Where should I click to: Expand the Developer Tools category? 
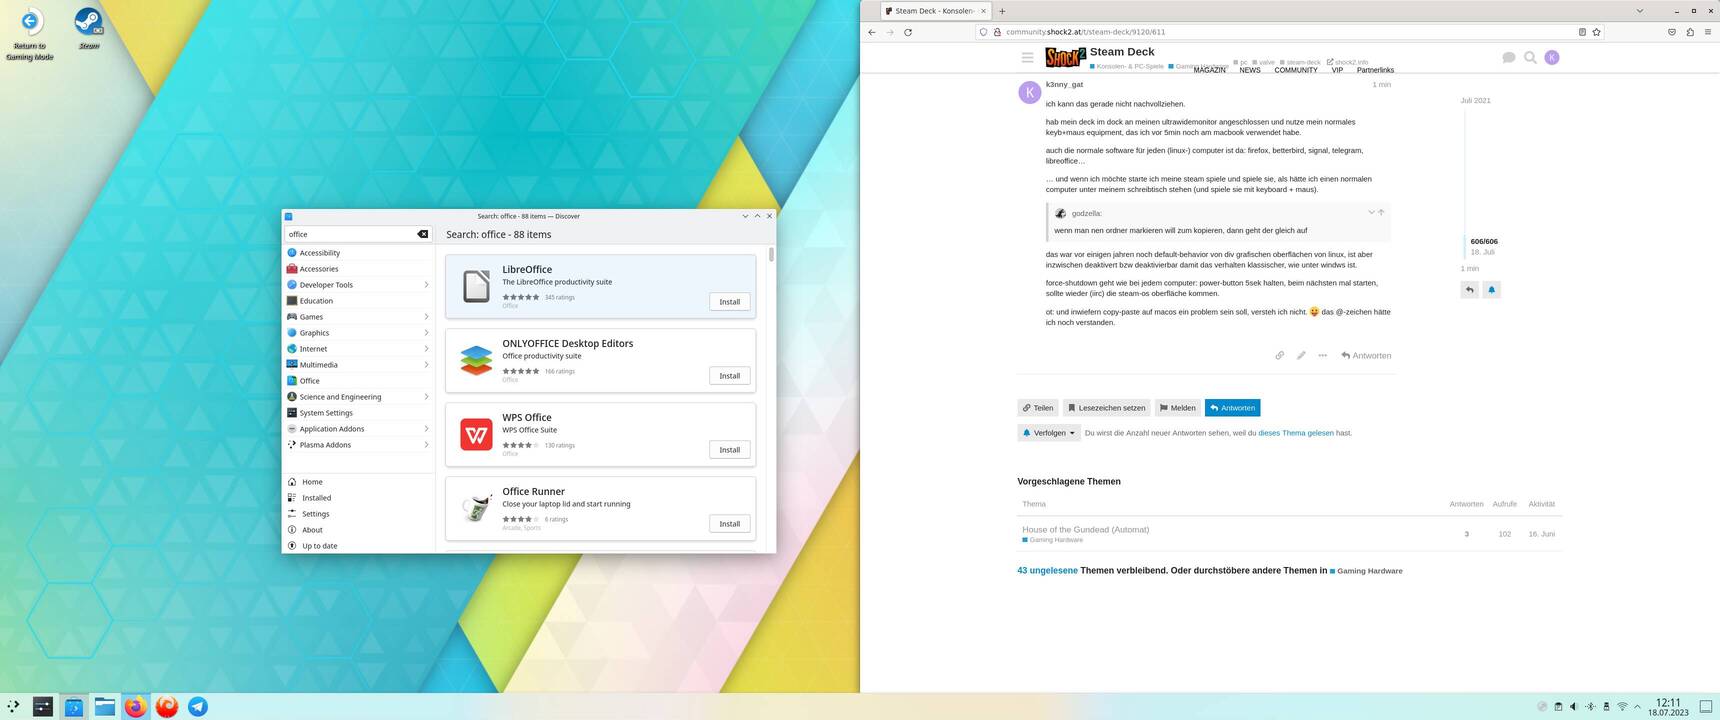click(x=426, y=285)
